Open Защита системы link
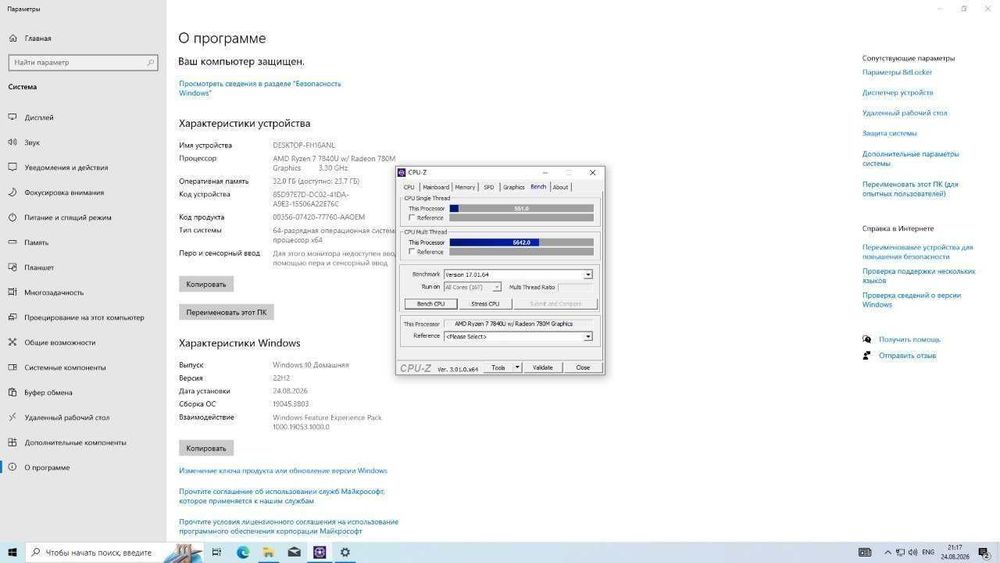This screenshot has height=563, width=1000. click(889, 133)
